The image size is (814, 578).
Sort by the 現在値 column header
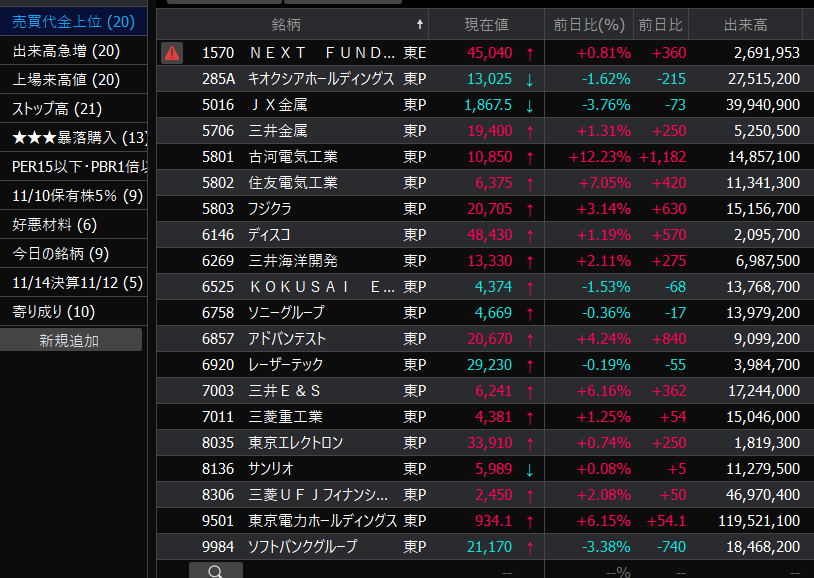click(487, 24)
